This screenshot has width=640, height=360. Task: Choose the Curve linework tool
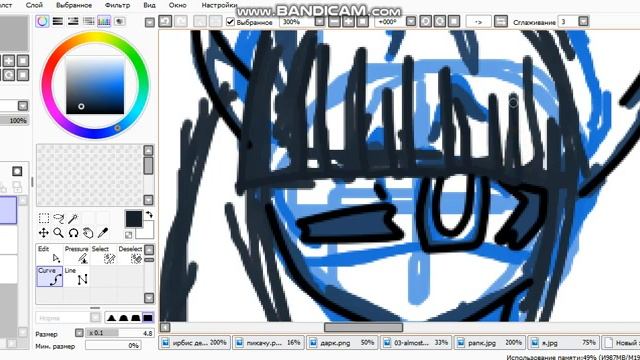[x=49, y=276]
